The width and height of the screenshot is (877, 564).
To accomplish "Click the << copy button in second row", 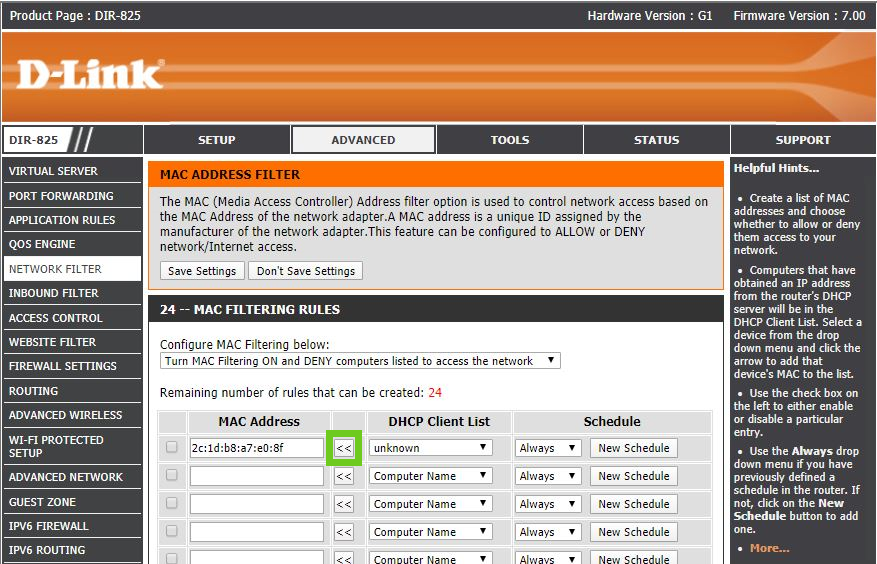I will pos(344,476).
